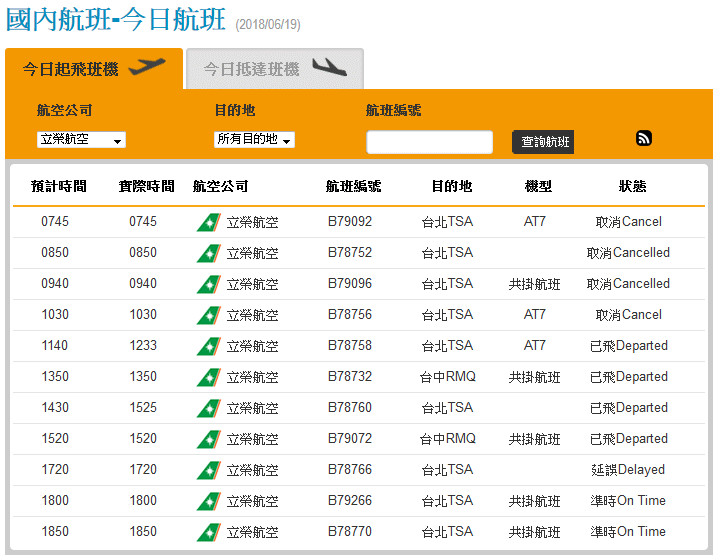Click the 目的地 table column header
The image size is (713, 560).
tap(452, 186)
